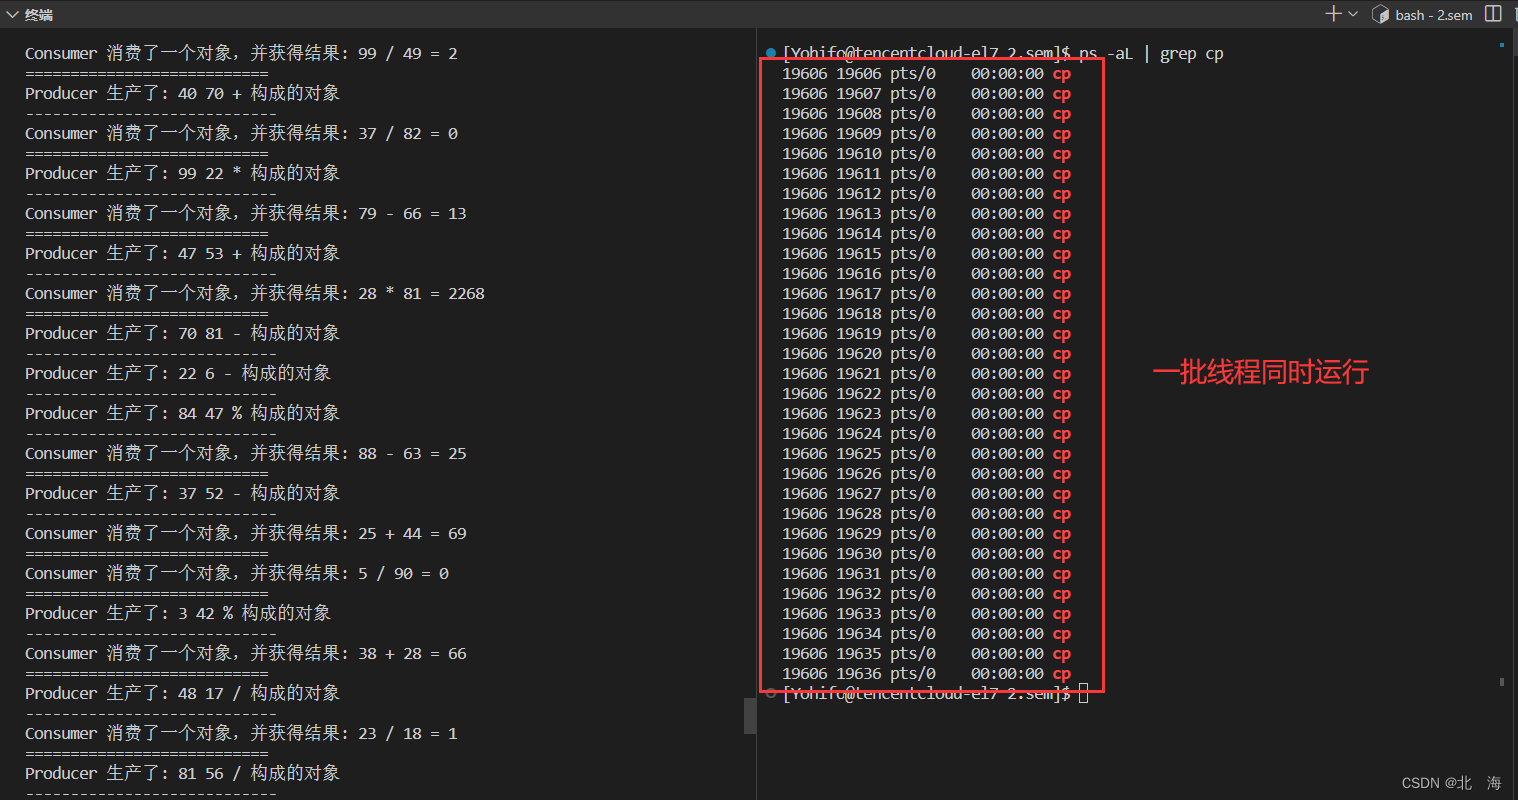Click ps row with LWP 19625
Image resolution: width=1518 pixels, height=800 pixels.
click(926, 453)
